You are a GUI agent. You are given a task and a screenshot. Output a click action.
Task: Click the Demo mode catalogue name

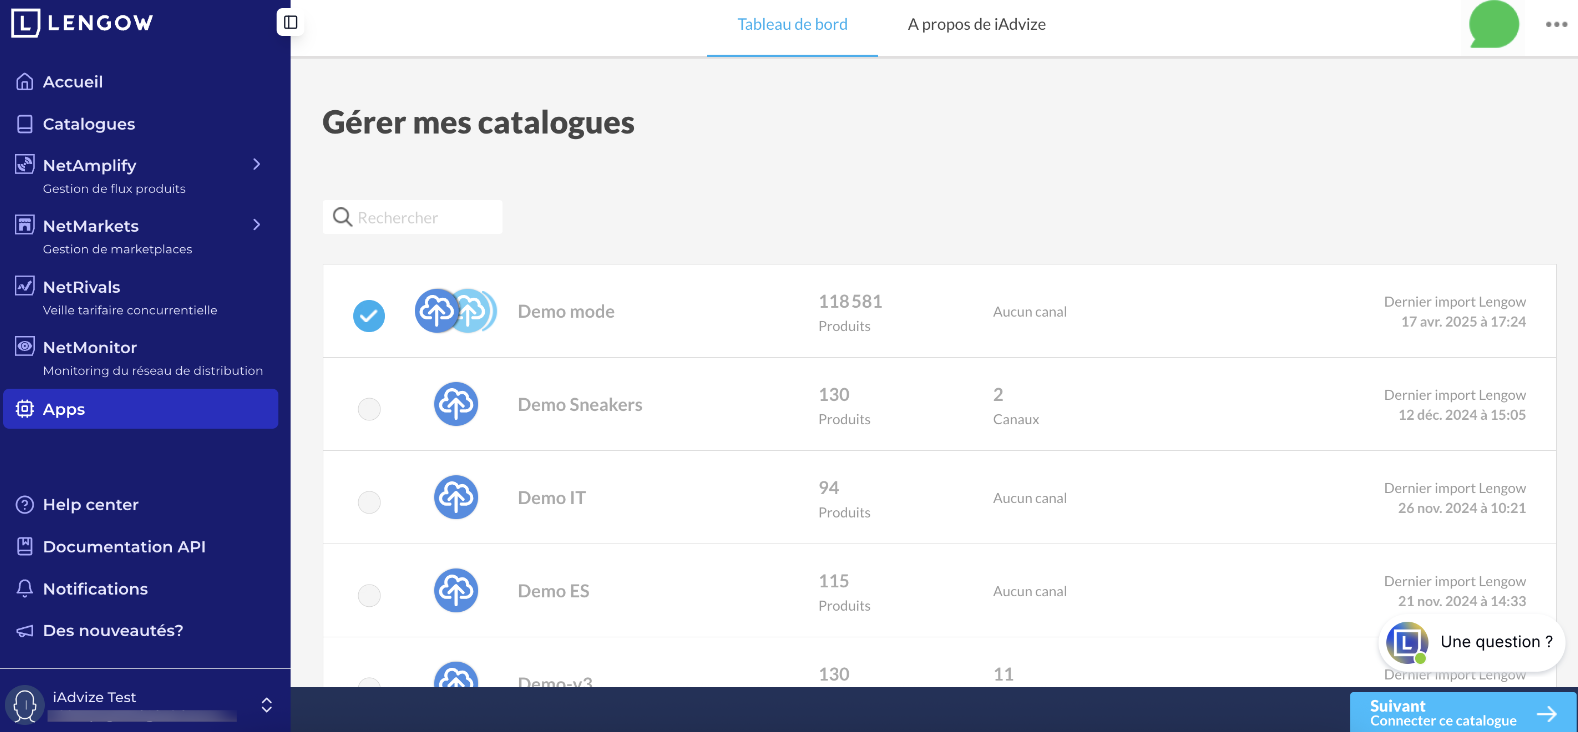566,311
